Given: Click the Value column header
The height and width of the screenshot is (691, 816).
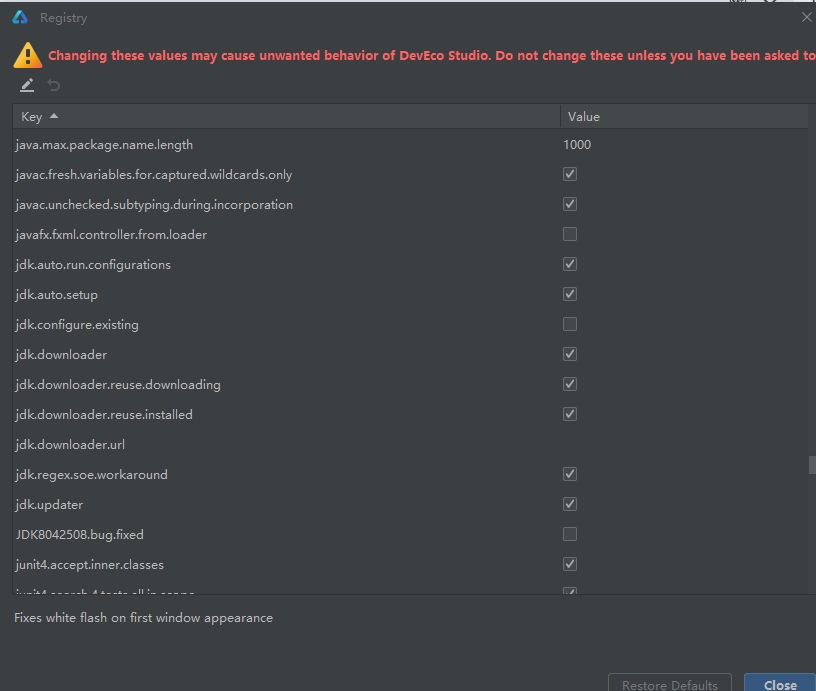Looking at the screenshot, I should coord(683,117).
